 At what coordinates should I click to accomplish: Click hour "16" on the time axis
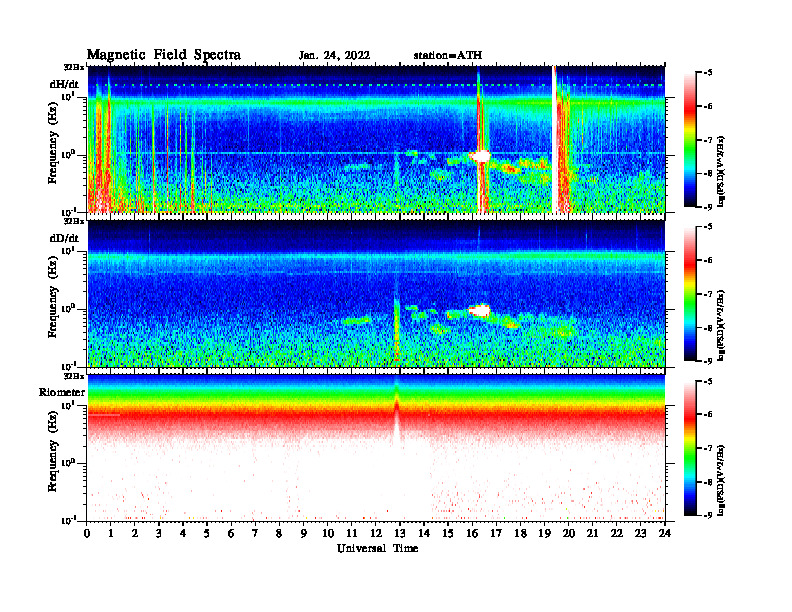tap(472, 533)
